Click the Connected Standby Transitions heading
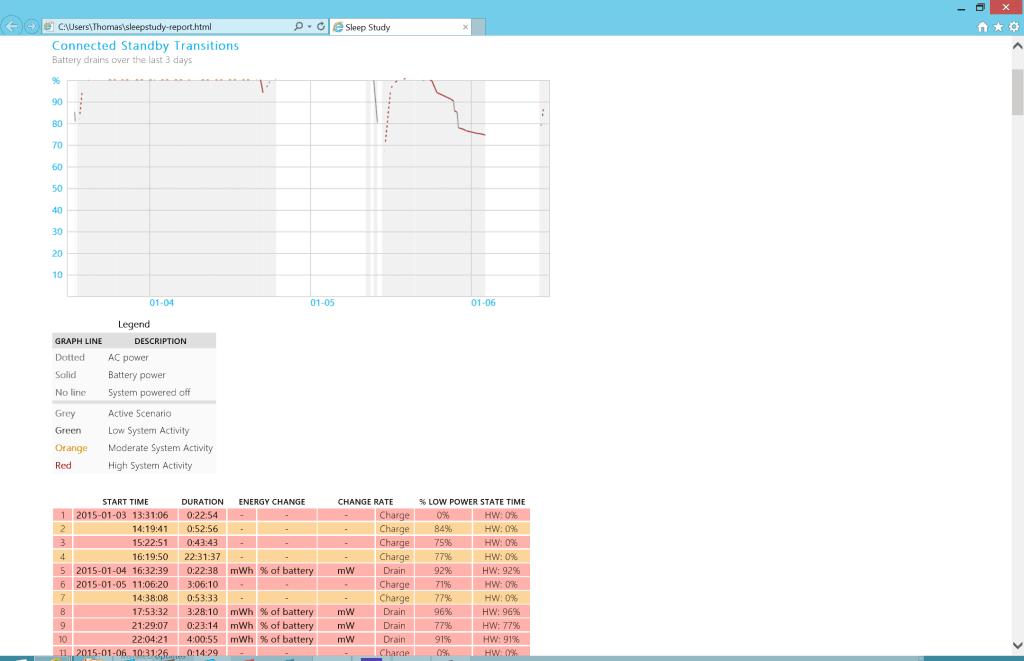The image size is (1024, 661). 146,46
